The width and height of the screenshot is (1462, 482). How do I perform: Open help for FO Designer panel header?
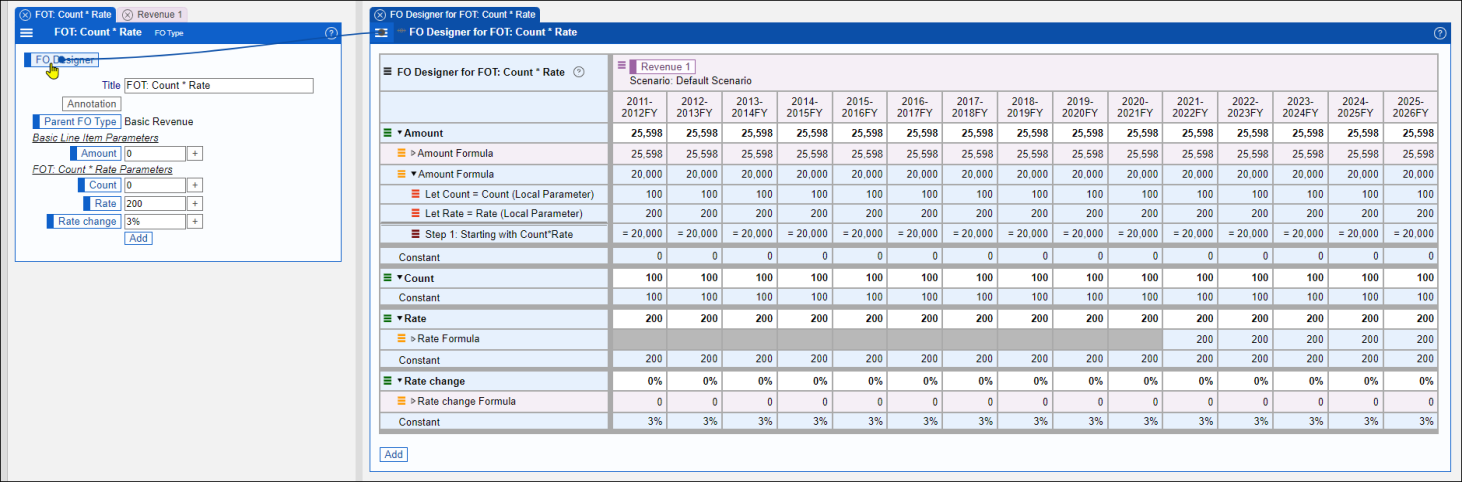click(1440, 33)
